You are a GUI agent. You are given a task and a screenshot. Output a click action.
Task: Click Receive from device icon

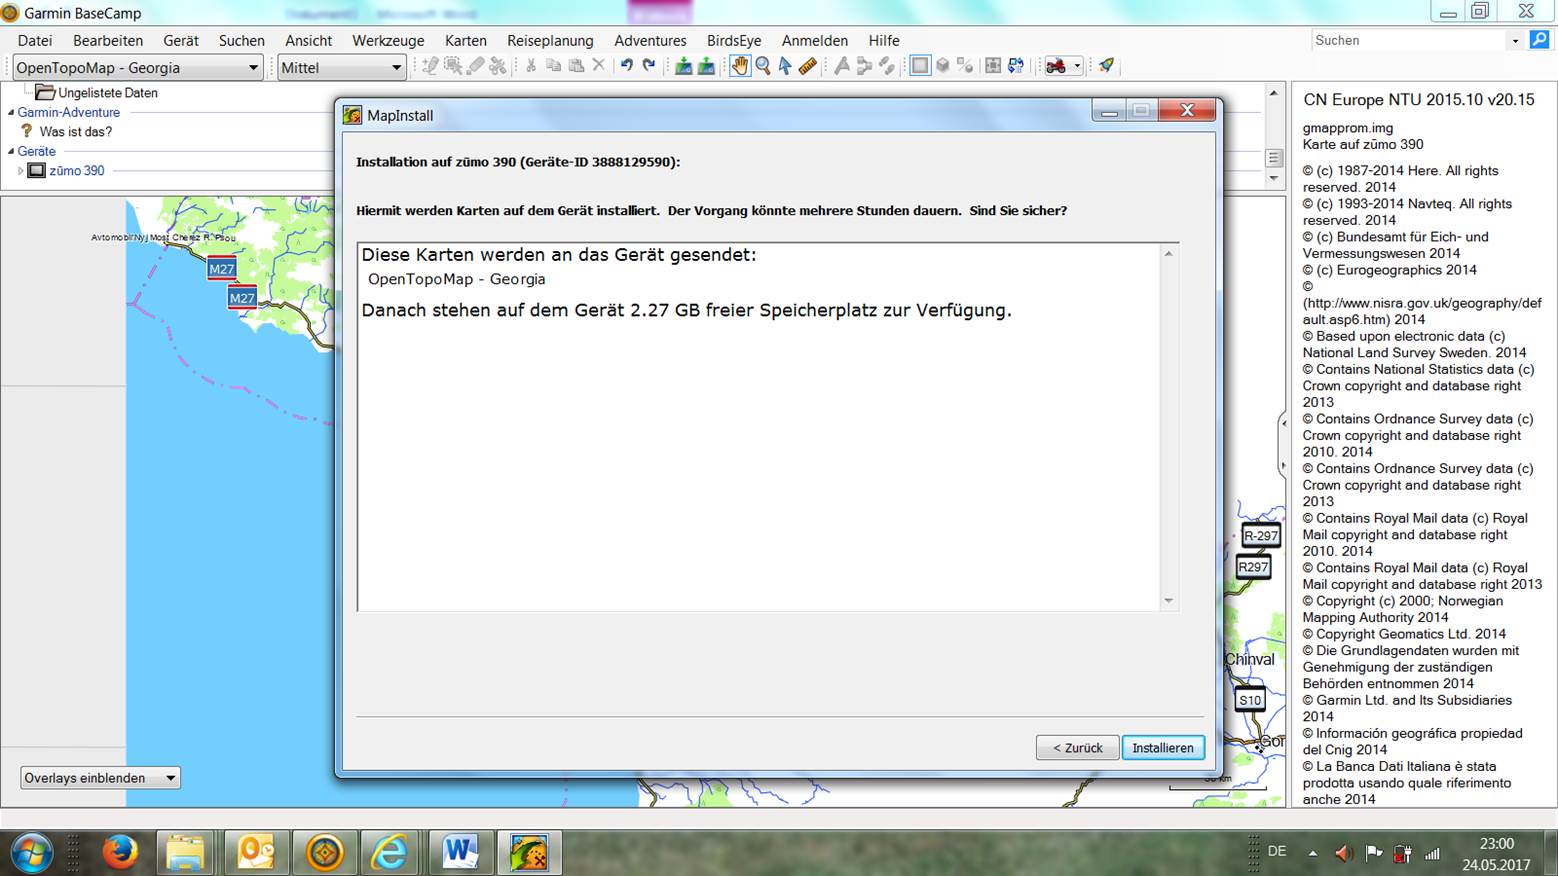coord(706,66)
